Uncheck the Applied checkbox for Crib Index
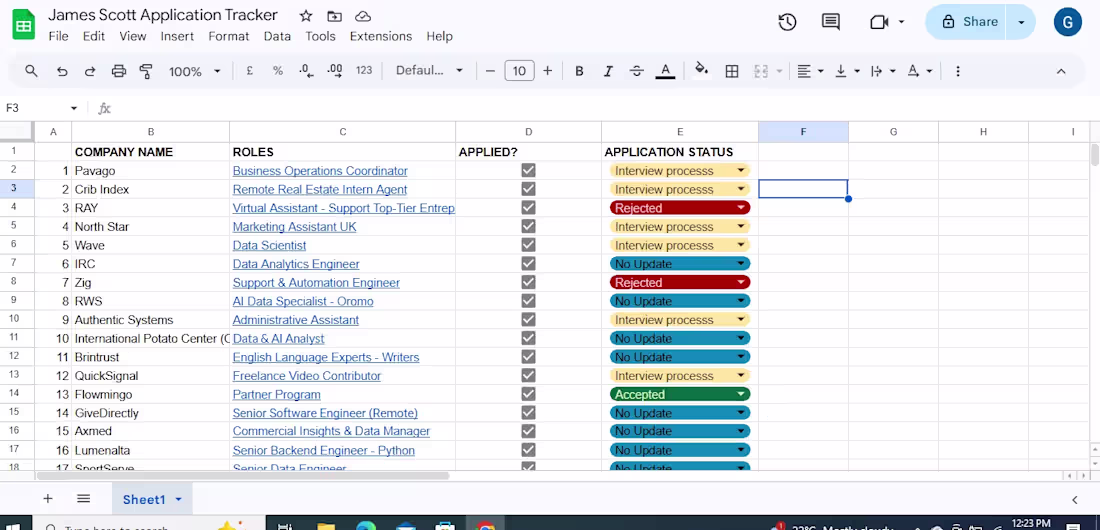Image resolution: width=1100 pixels, height=530 pixels. coord(528,189)
